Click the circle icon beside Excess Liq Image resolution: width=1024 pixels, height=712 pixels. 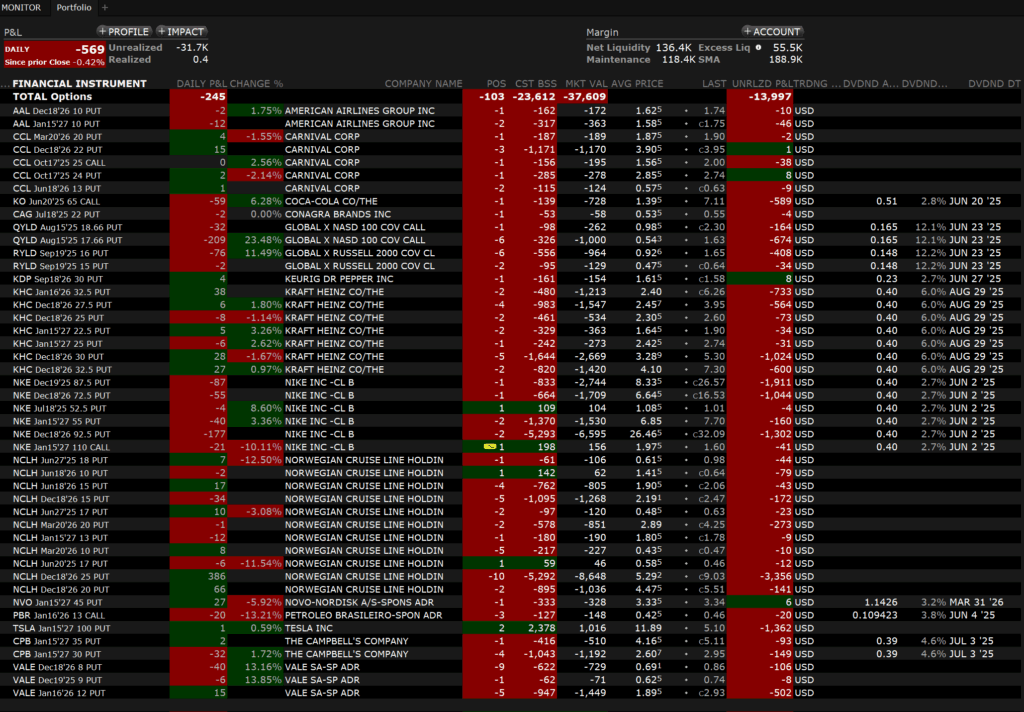758,47
